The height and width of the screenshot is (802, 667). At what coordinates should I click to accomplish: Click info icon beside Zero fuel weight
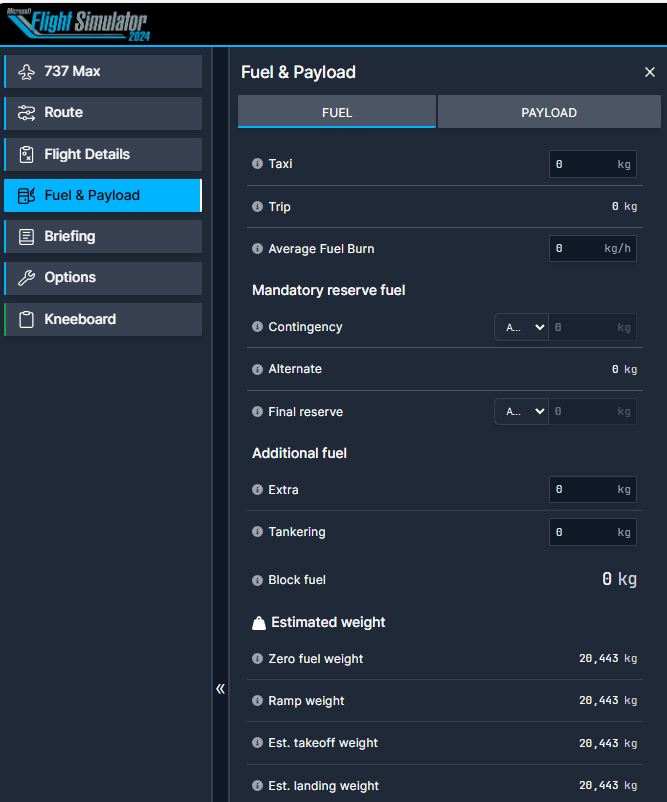(257, 659)
